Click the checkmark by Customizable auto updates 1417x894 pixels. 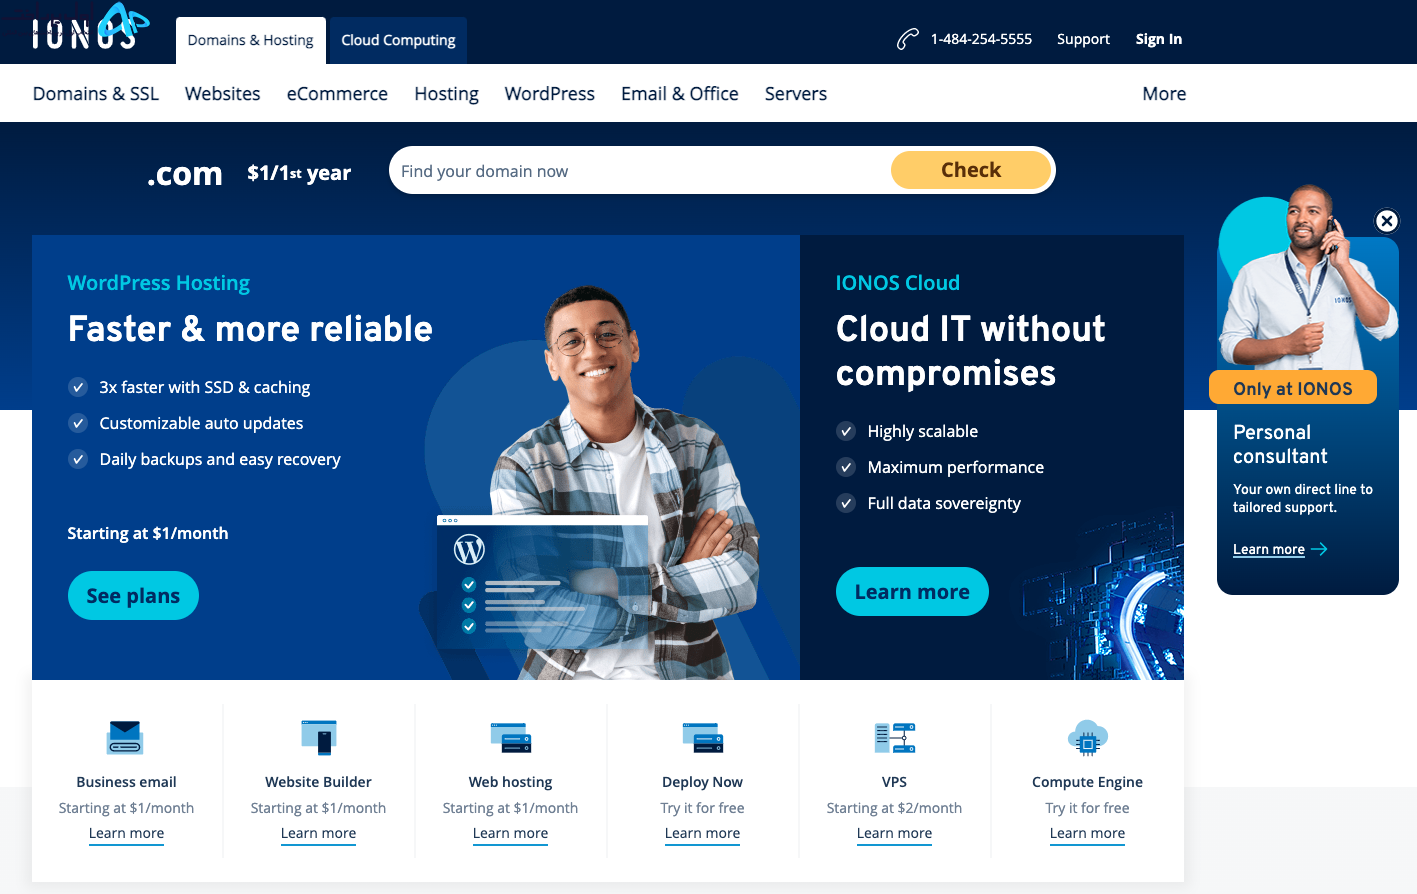point(78,423)
